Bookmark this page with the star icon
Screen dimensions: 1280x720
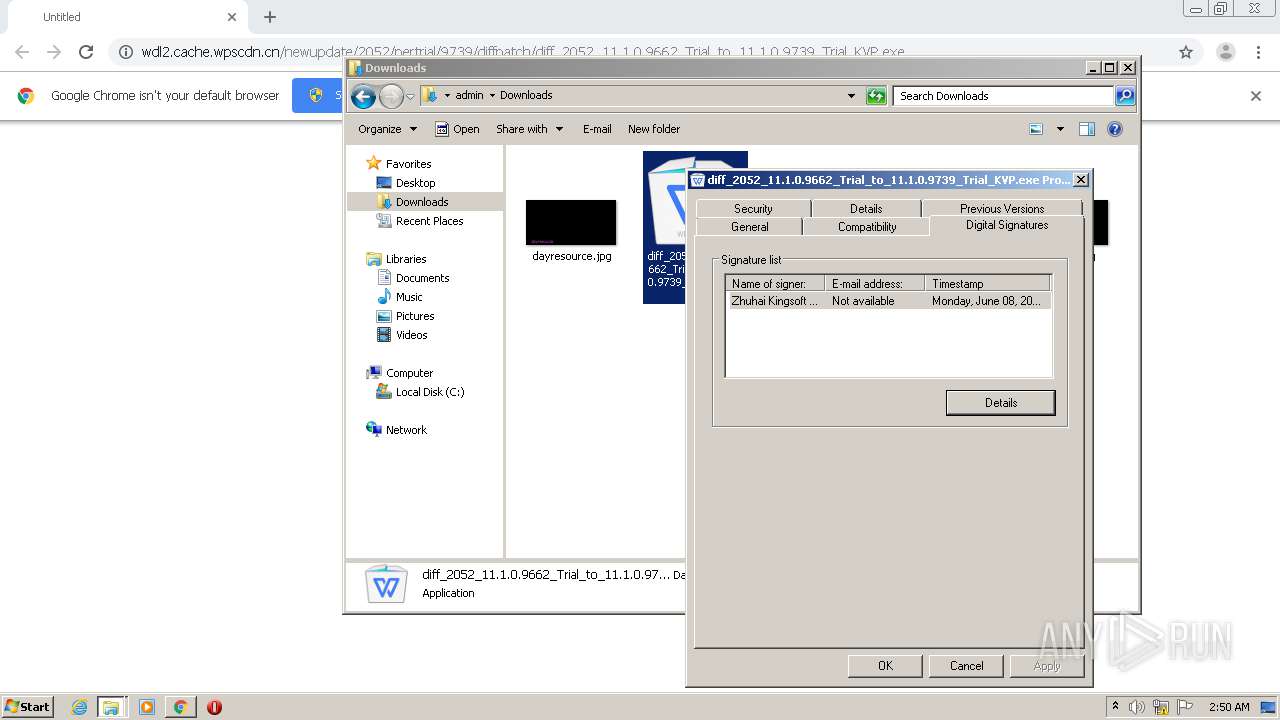coord(1186,52)
